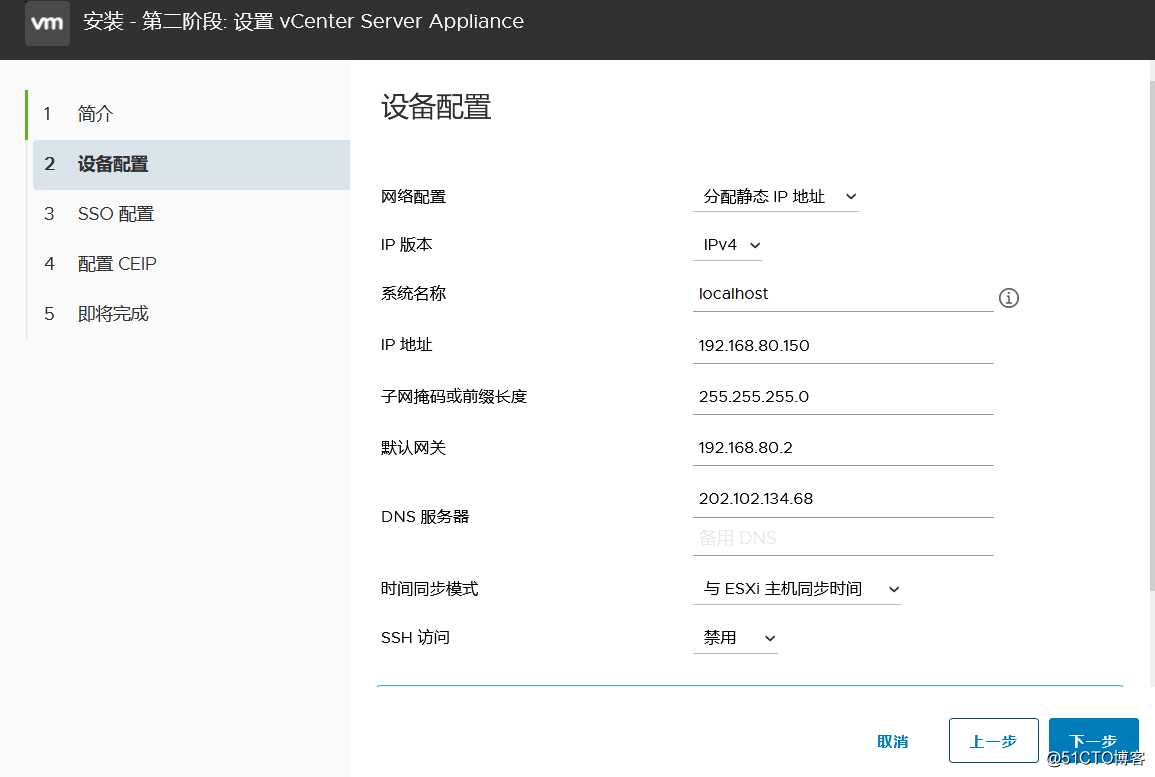Click the 网络配置 label
This screenshot has width=1155, height=777.
tap(413, 197)
